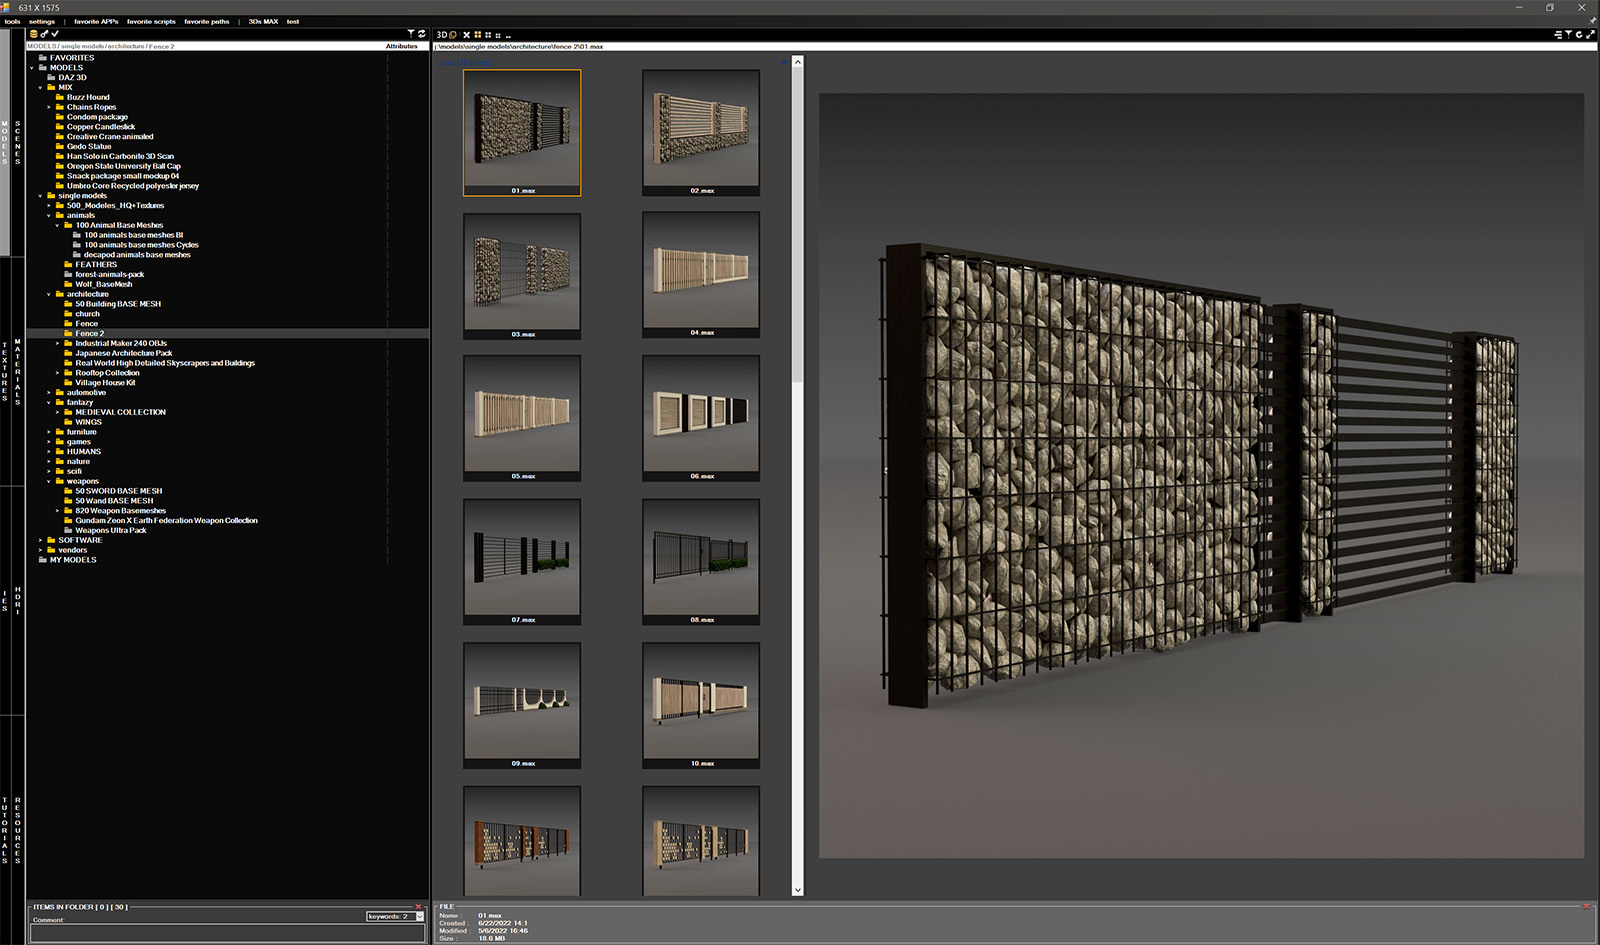The width and height of the screenshot is (1600, 945).
Task: Open the favorite scripts menu
Action: tap(151, 21)
